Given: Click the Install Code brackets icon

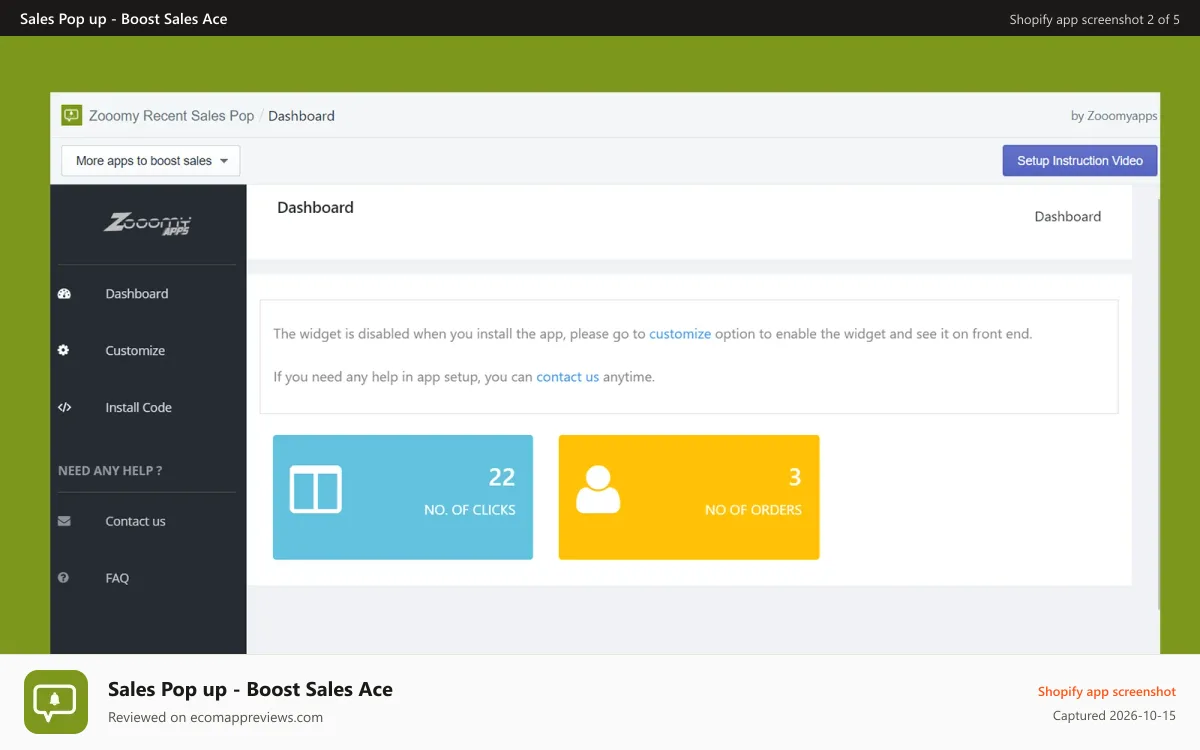Looking at the screenshot, I should point(64,408).
